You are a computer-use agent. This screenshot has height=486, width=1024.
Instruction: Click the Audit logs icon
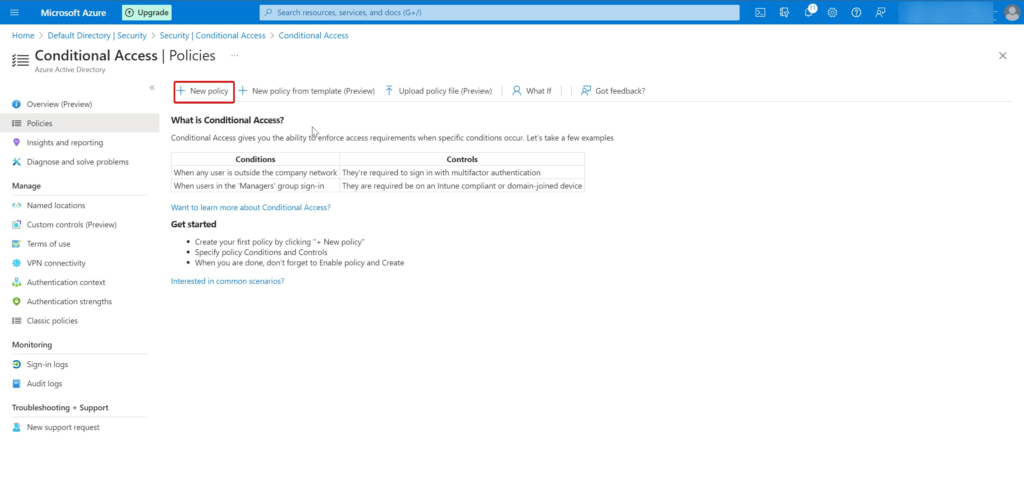(16, 383)
